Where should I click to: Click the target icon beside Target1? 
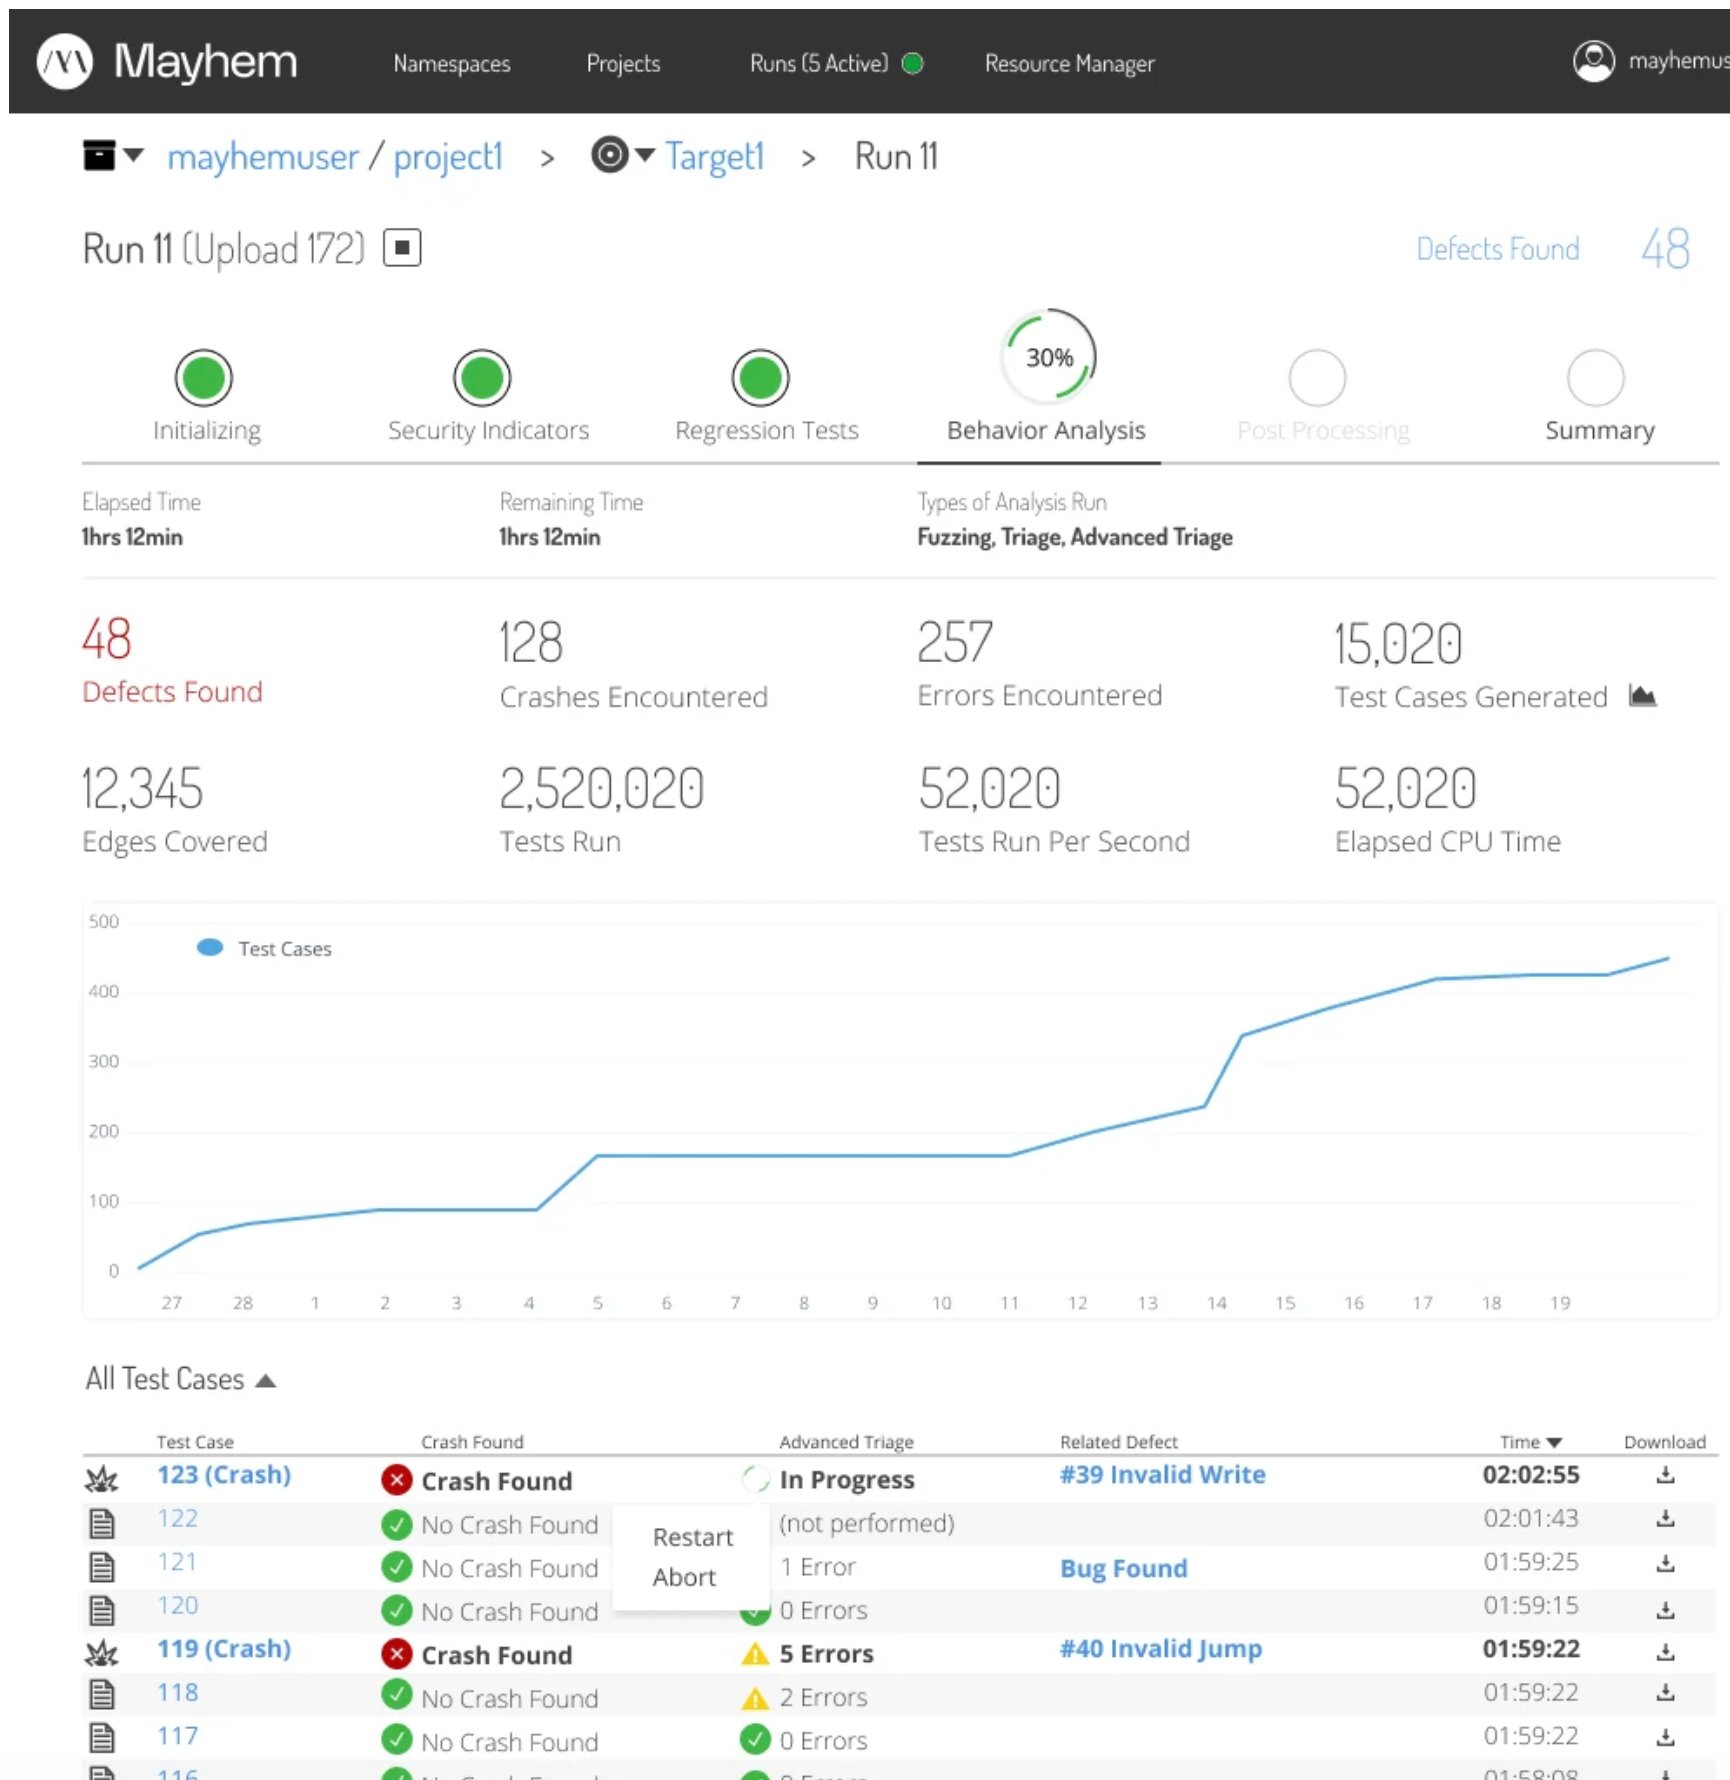pos(610,155)
